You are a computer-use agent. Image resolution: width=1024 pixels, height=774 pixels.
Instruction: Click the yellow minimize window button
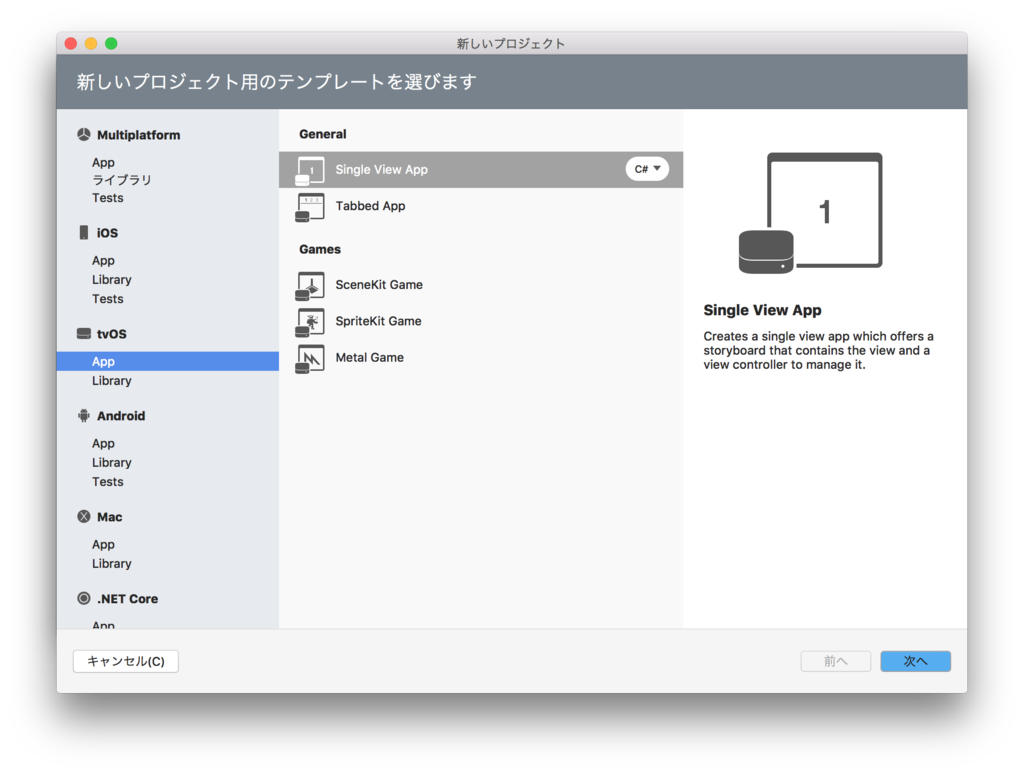(91, 43)
